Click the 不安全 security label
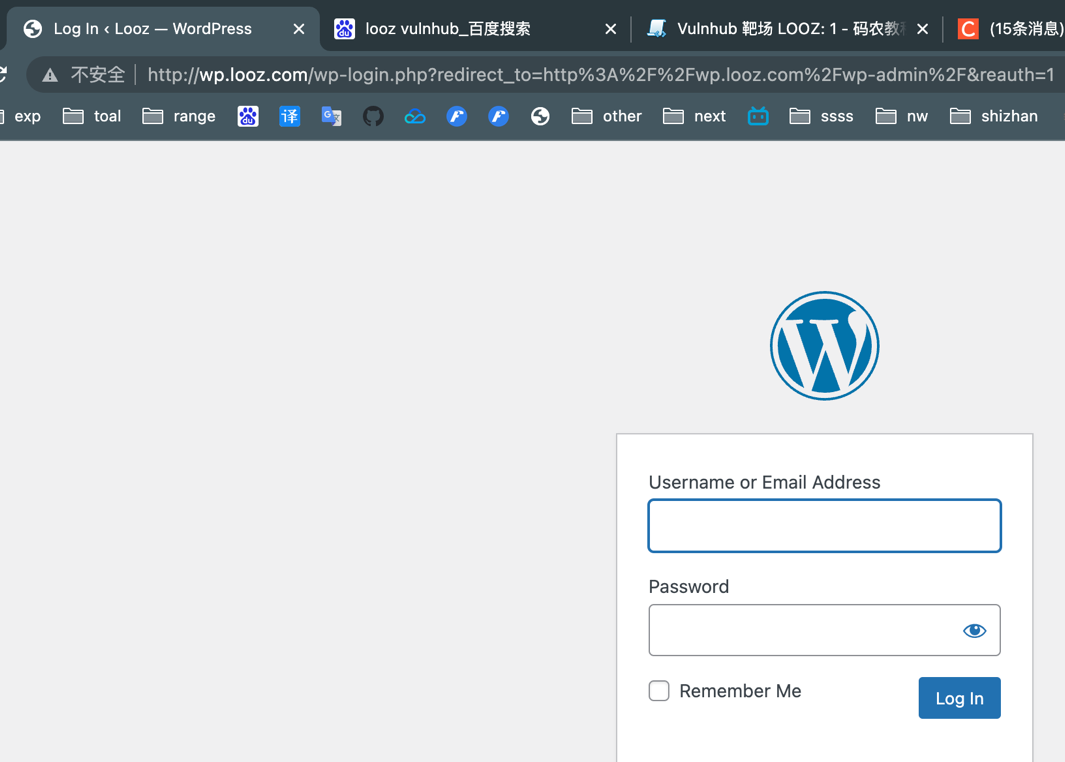Screen dimensions: 1065x762 (x=98, y=75)
